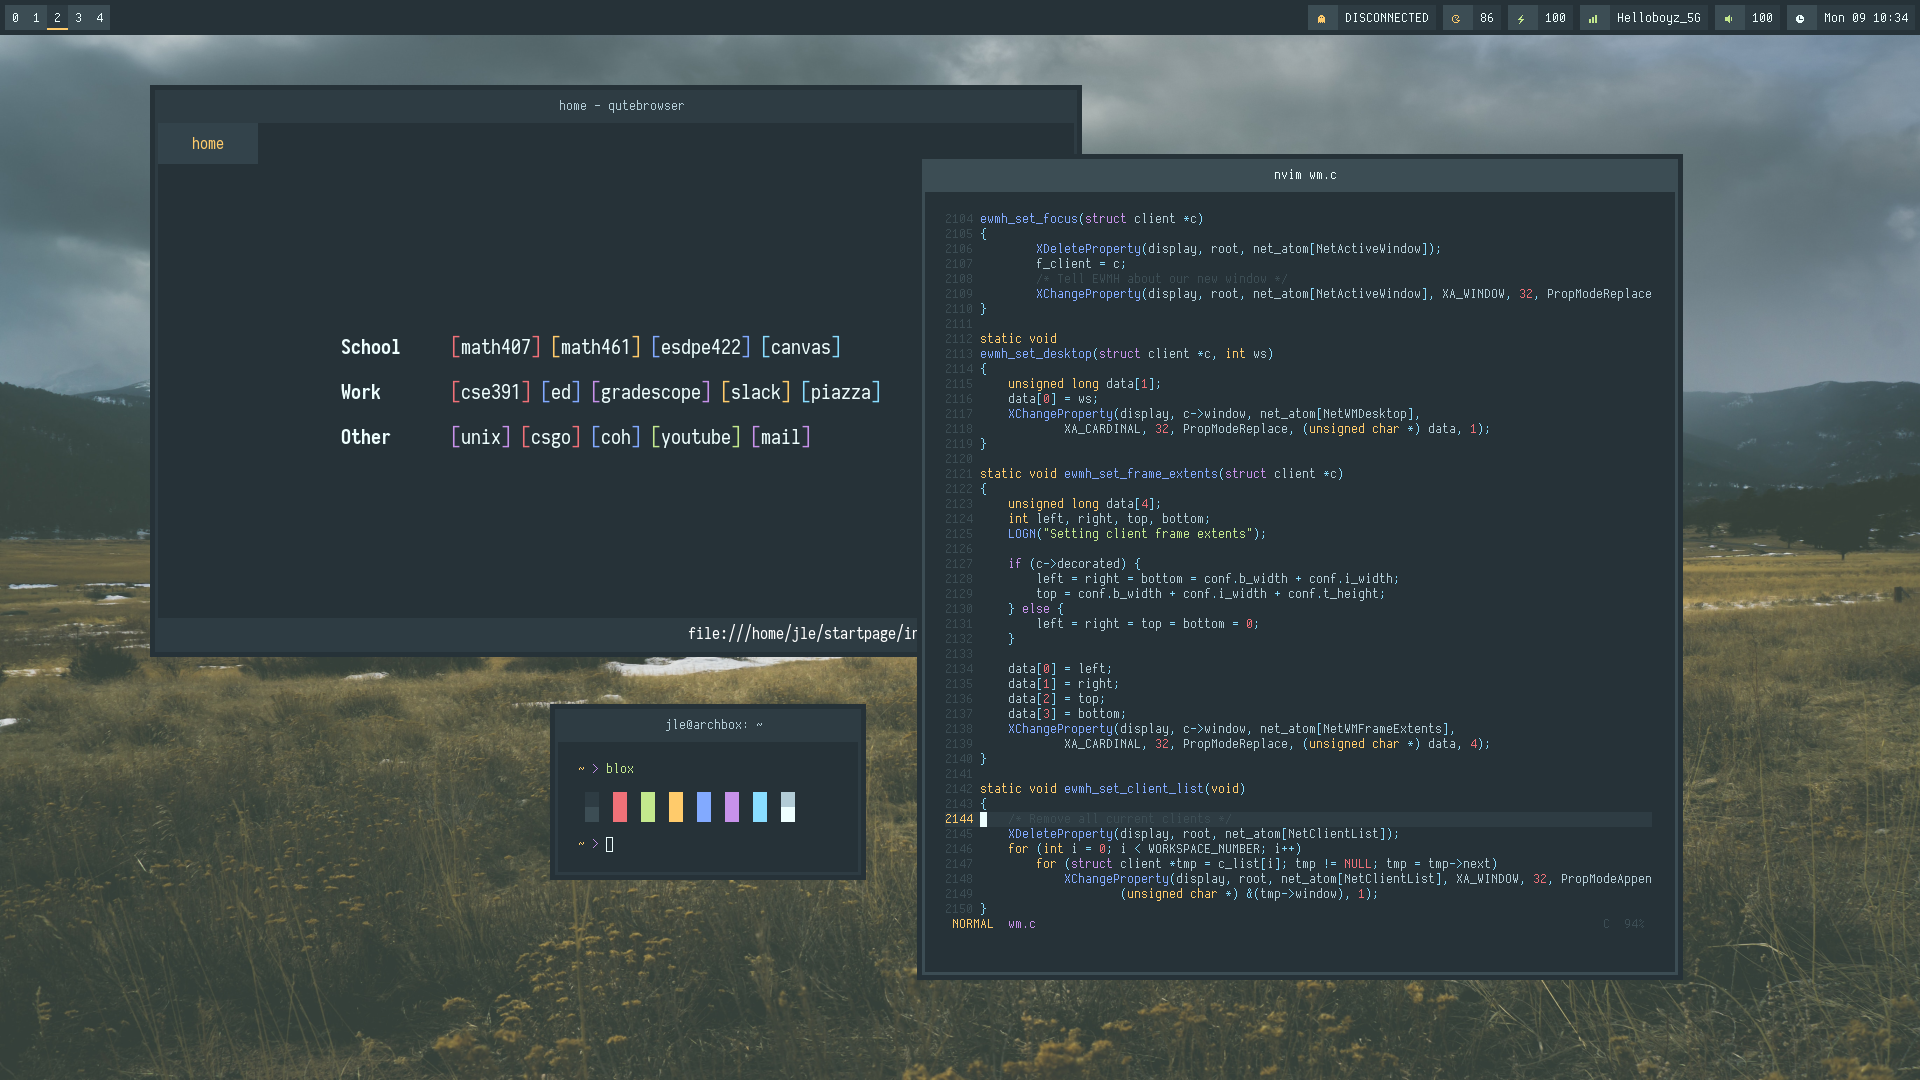Click the red color block in terminal

620,807
